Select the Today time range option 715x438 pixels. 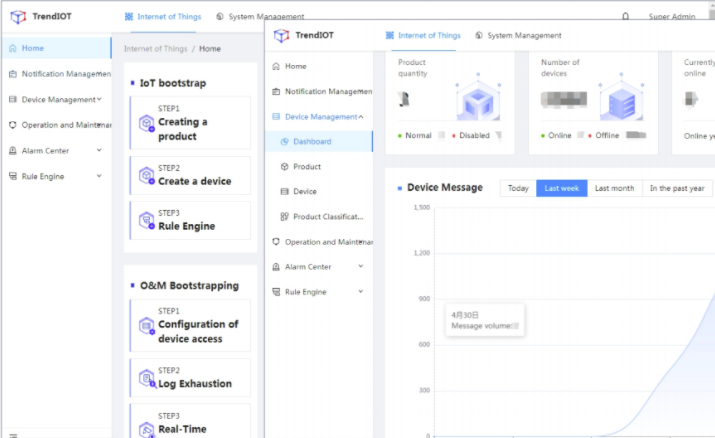click(518, 188)
